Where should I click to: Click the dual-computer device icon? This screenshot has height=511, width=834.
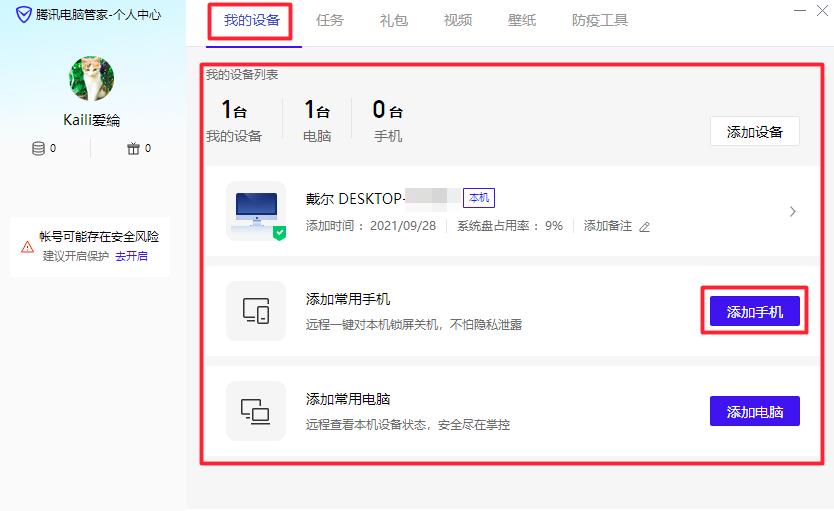(x=256, y=411)
